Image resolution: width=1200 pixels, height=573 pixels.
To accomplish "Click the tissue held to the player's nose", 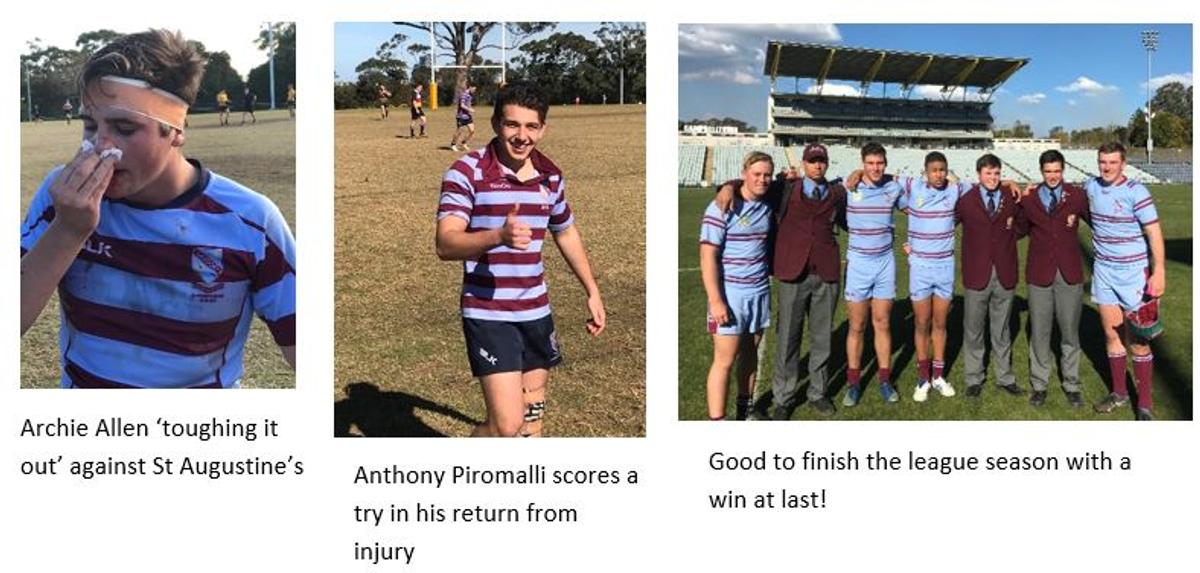I will pos(102,151).
